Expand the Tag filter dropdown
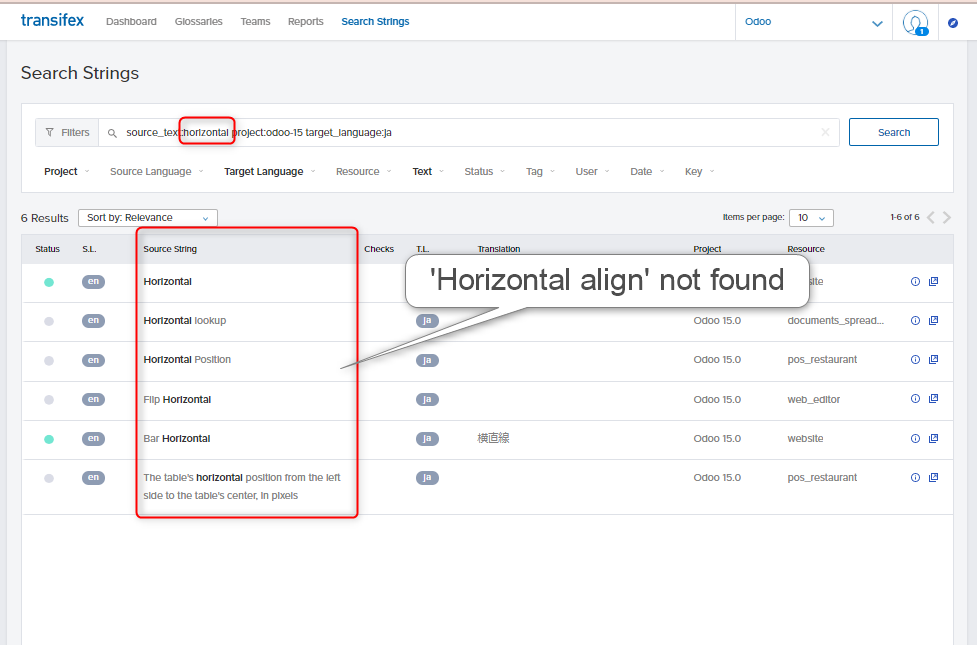This screenshot has width=977, height=645. click(540, 171)
